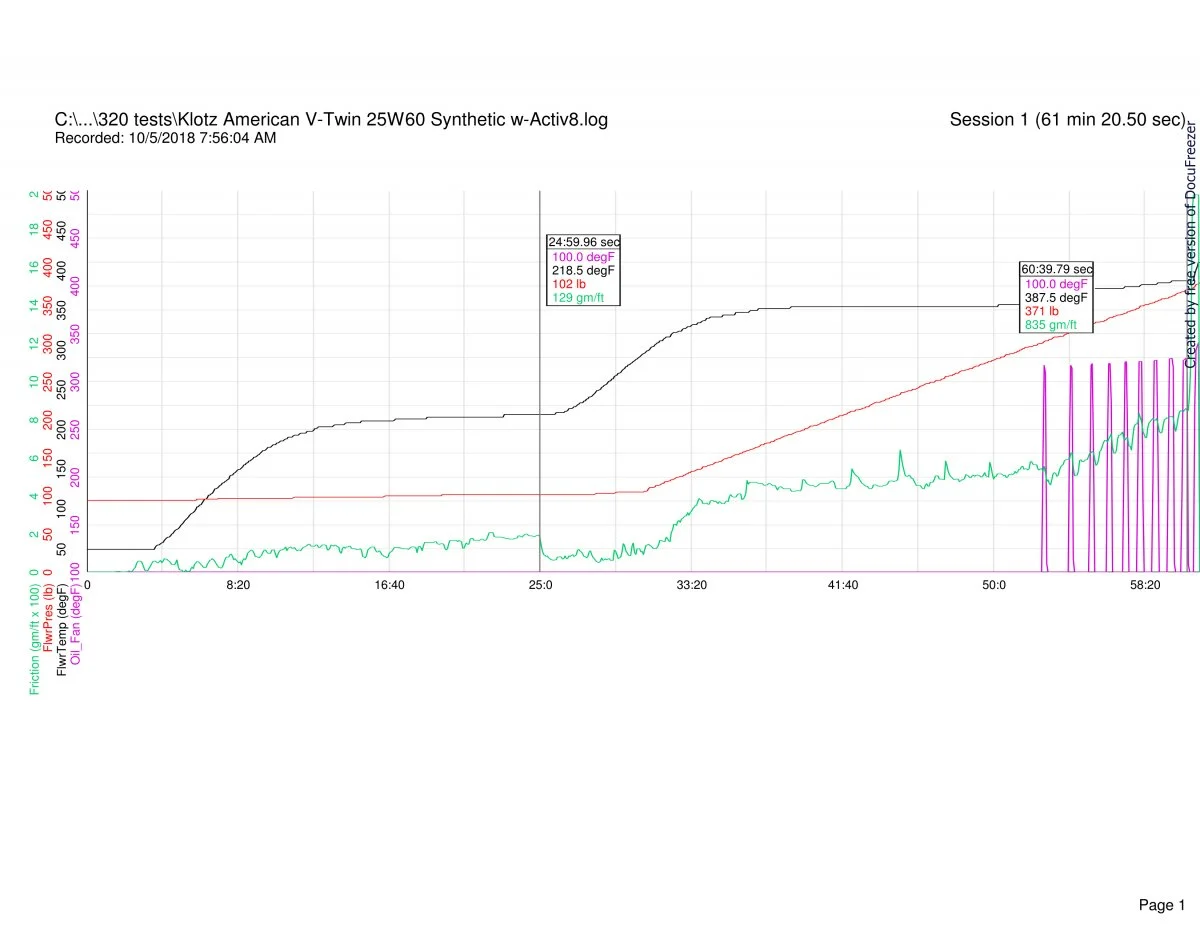
Task: Click the 33:20 time axis tick
Action: pyautogui.click(x=691, y=584)
